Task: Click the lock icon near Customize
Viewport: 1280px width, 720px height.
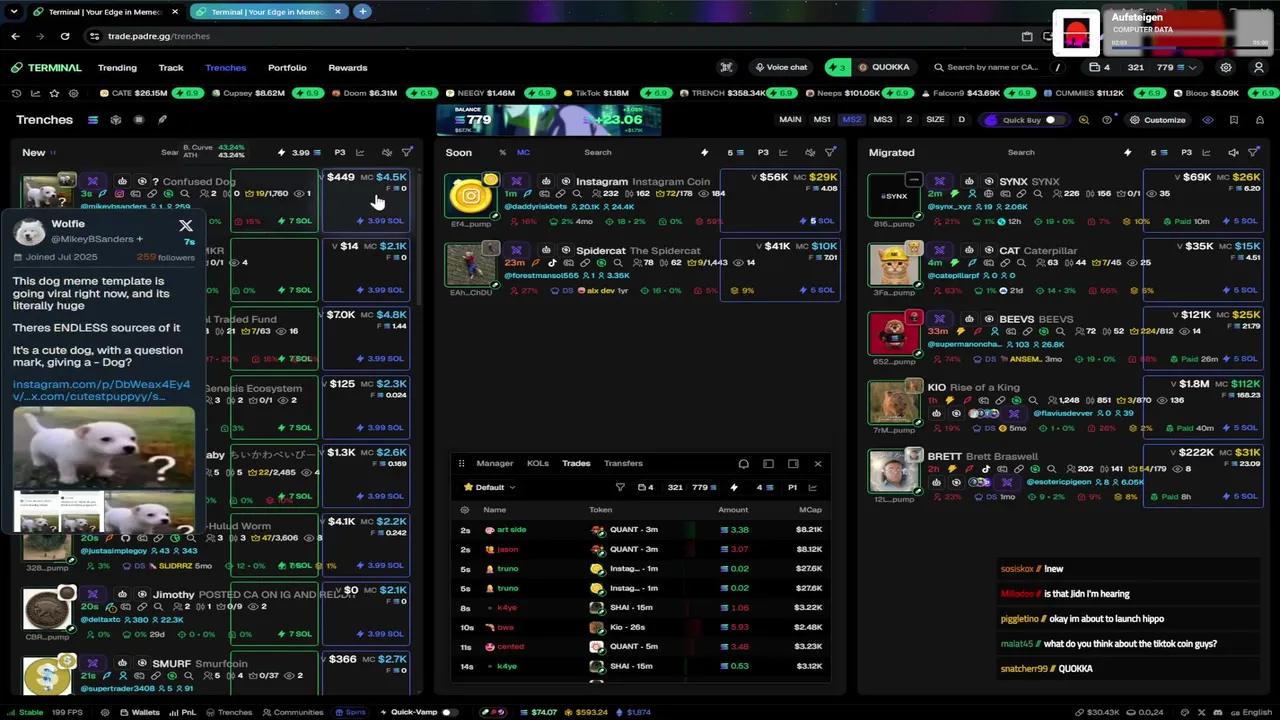Action: (x=1260, y=120)
